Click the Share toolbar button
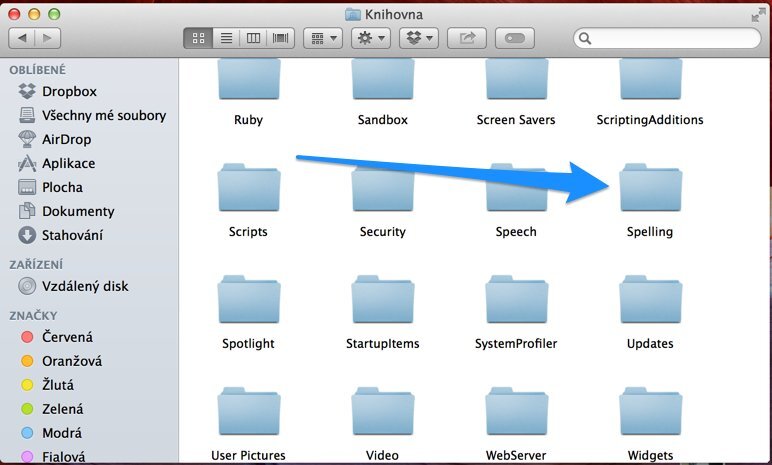This screenshot has height=465, width=772. coord(467,38)
